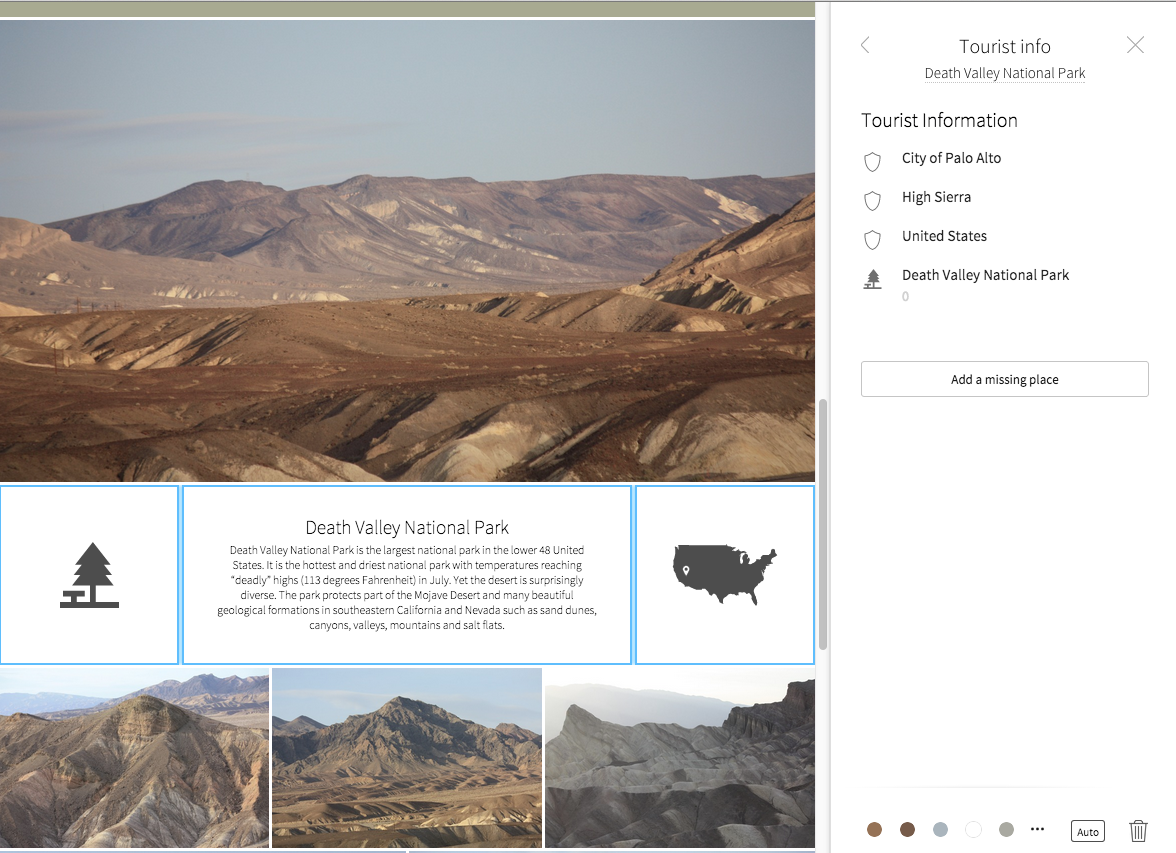Image resolution: width=1176 pixels, height=853 pixels.
Task: Select the United States map tile
Action: click(x=725, y=575)
